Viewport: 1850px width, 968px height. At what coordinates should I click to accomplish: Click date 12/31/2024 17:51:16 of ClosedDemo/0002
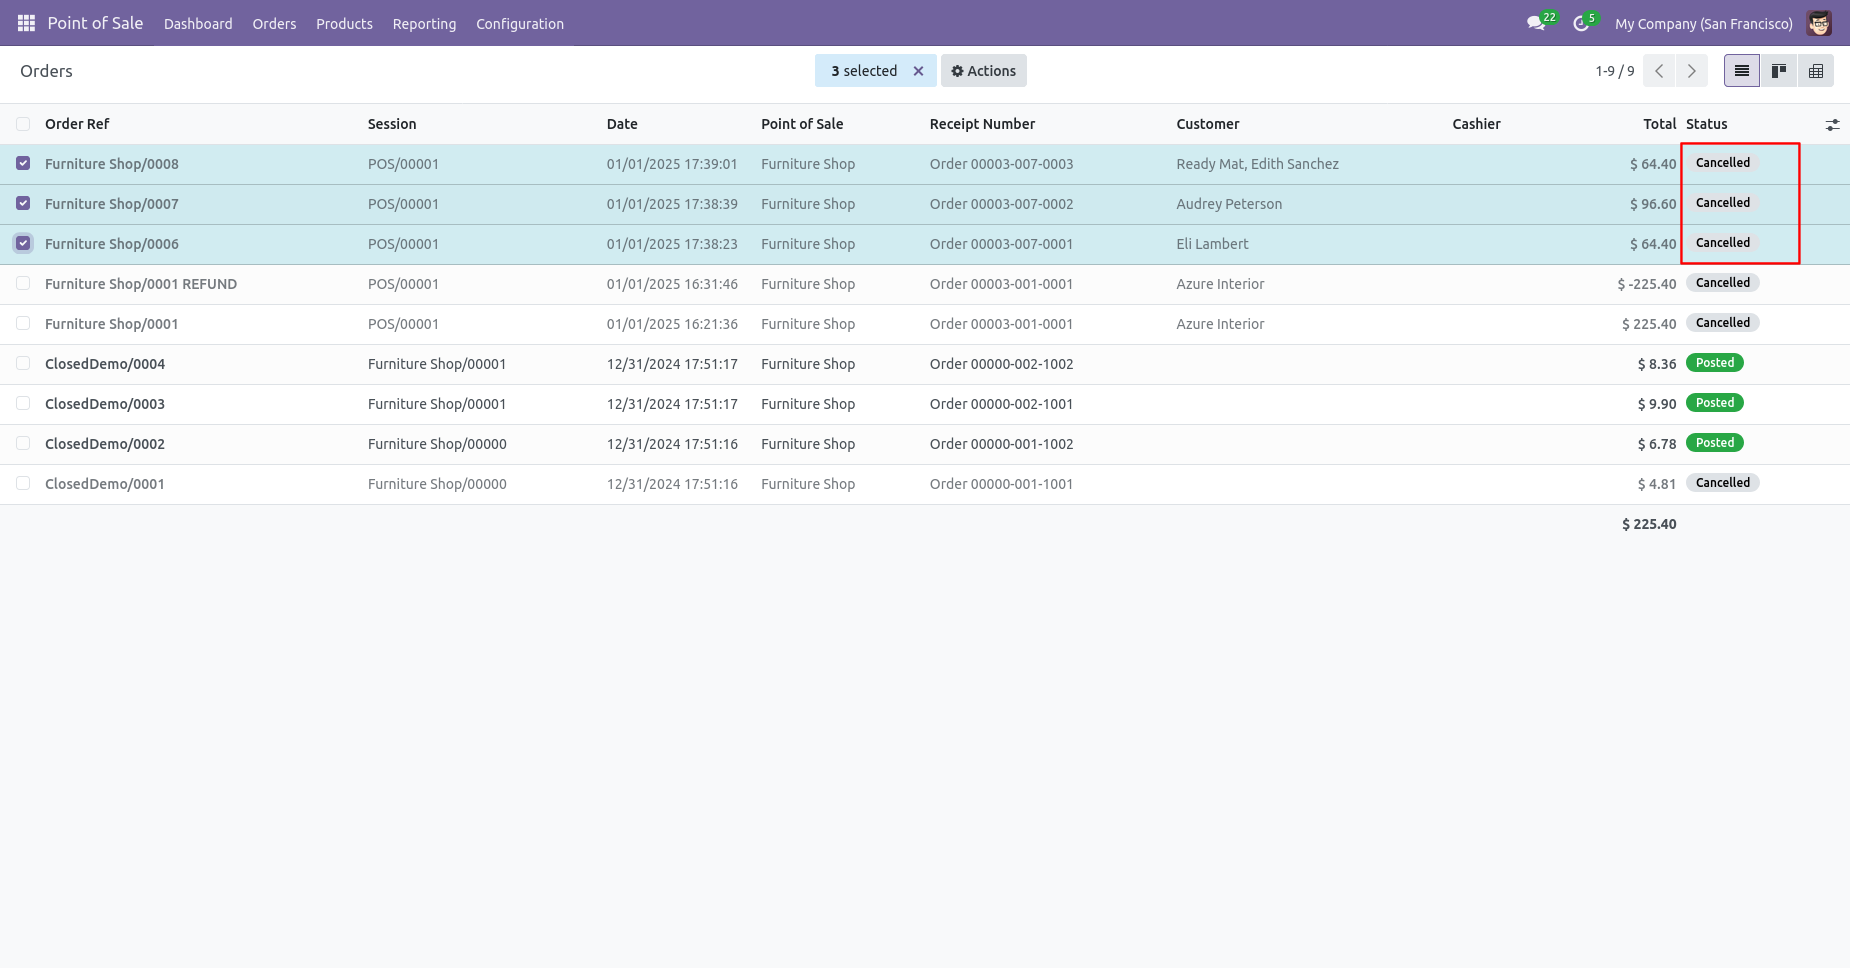[672, 444]
